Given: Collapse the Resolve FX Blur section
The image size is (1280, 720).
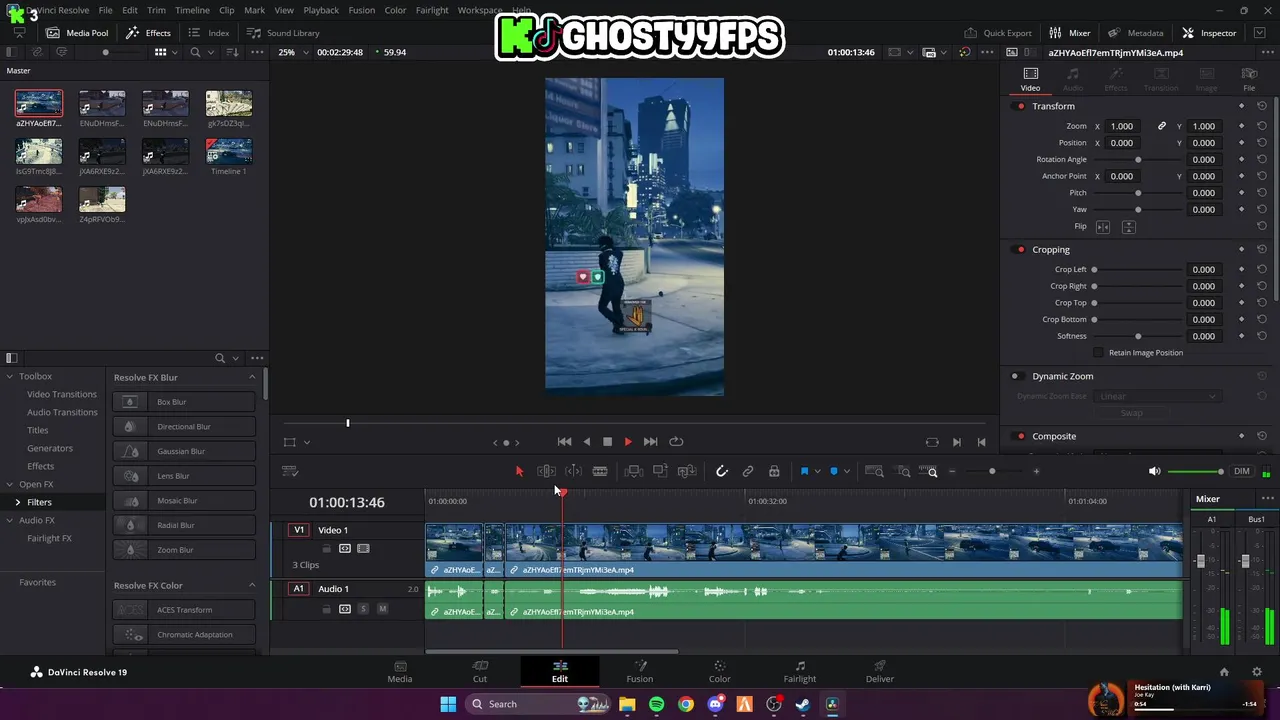Looking at the screenshot, I should click(x=252, y=377).
